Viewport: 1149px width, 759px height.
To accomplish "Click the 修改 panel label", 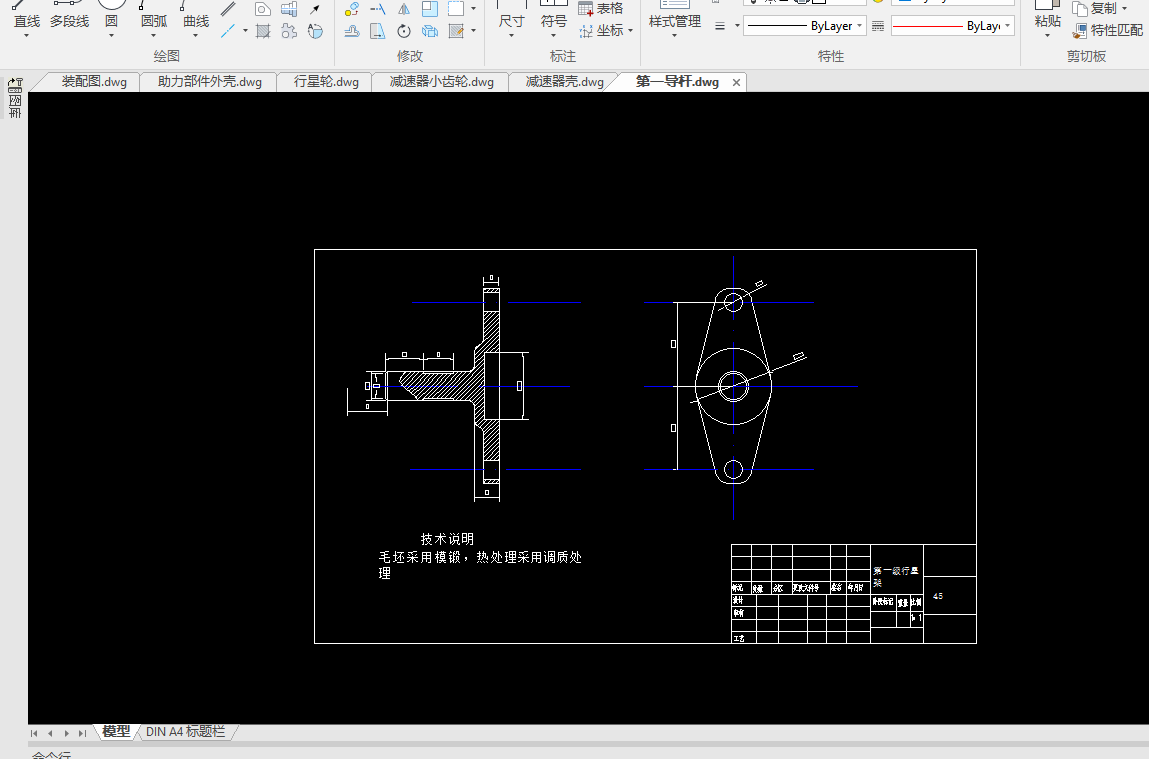I will point(410,56).
